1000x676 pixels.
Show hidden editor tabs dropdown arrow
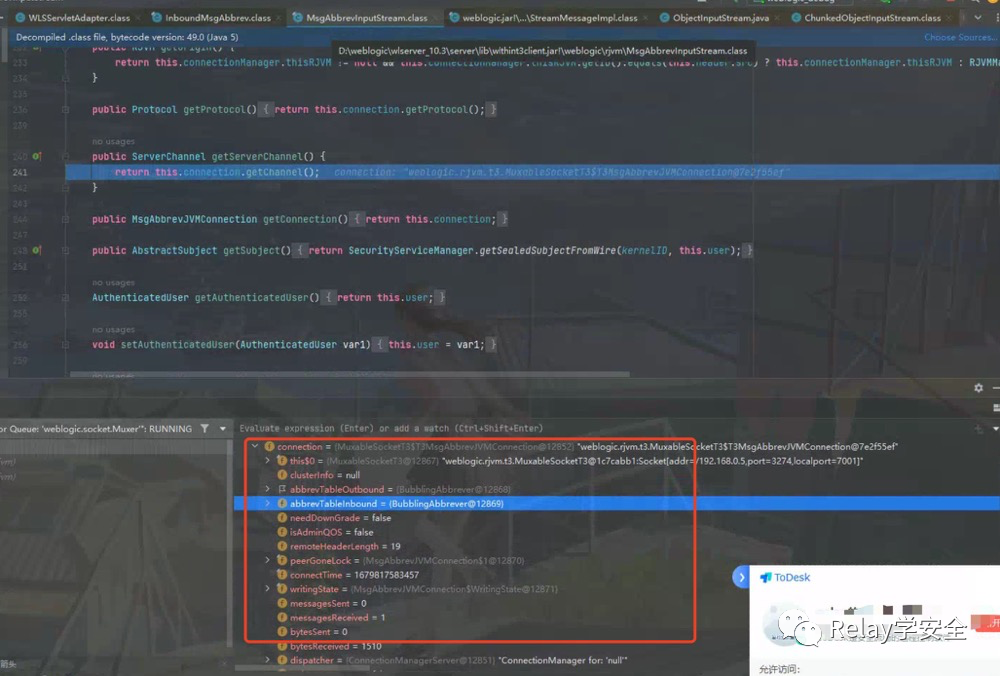tap(978, 18)
